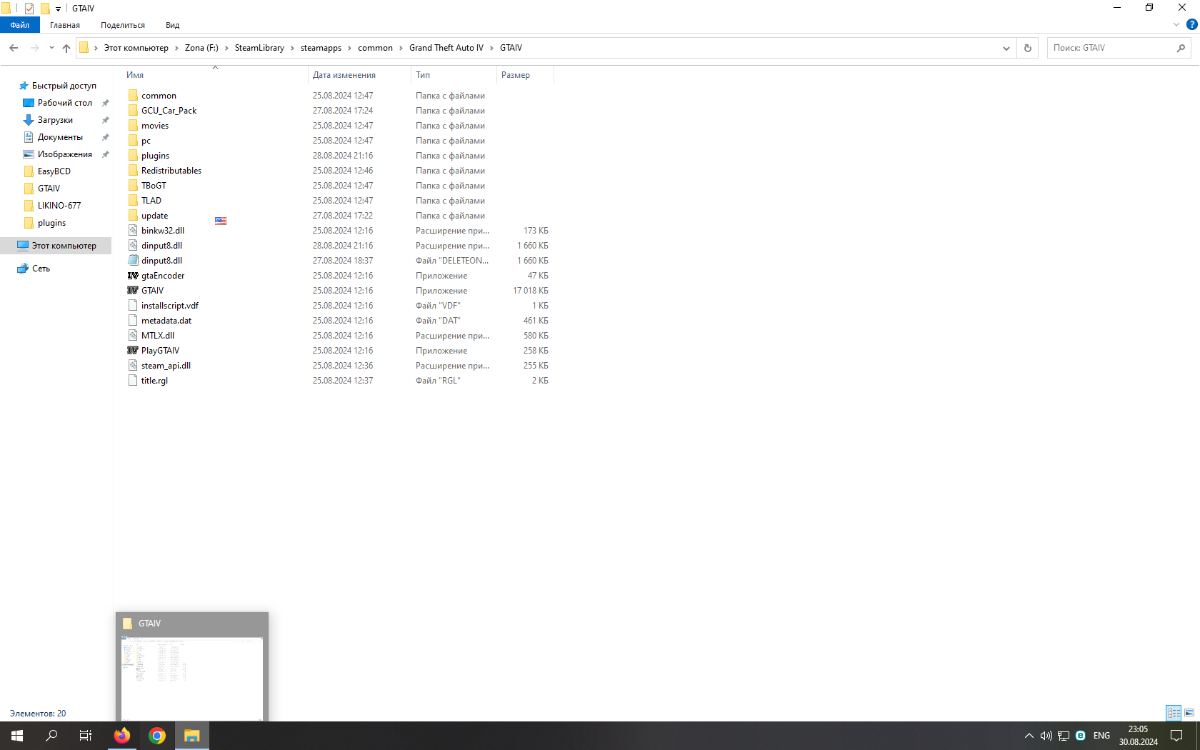
Task: Select Этот компьютер in navigation pane
Action: 64,245
